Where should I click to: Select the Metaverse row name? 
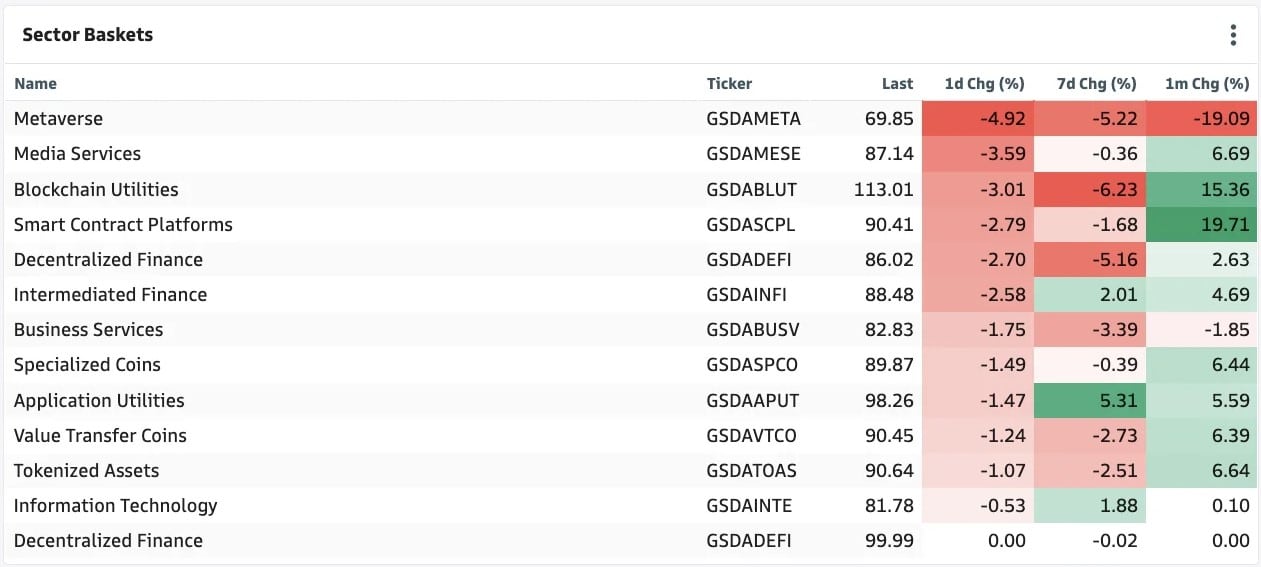(58, 118)
